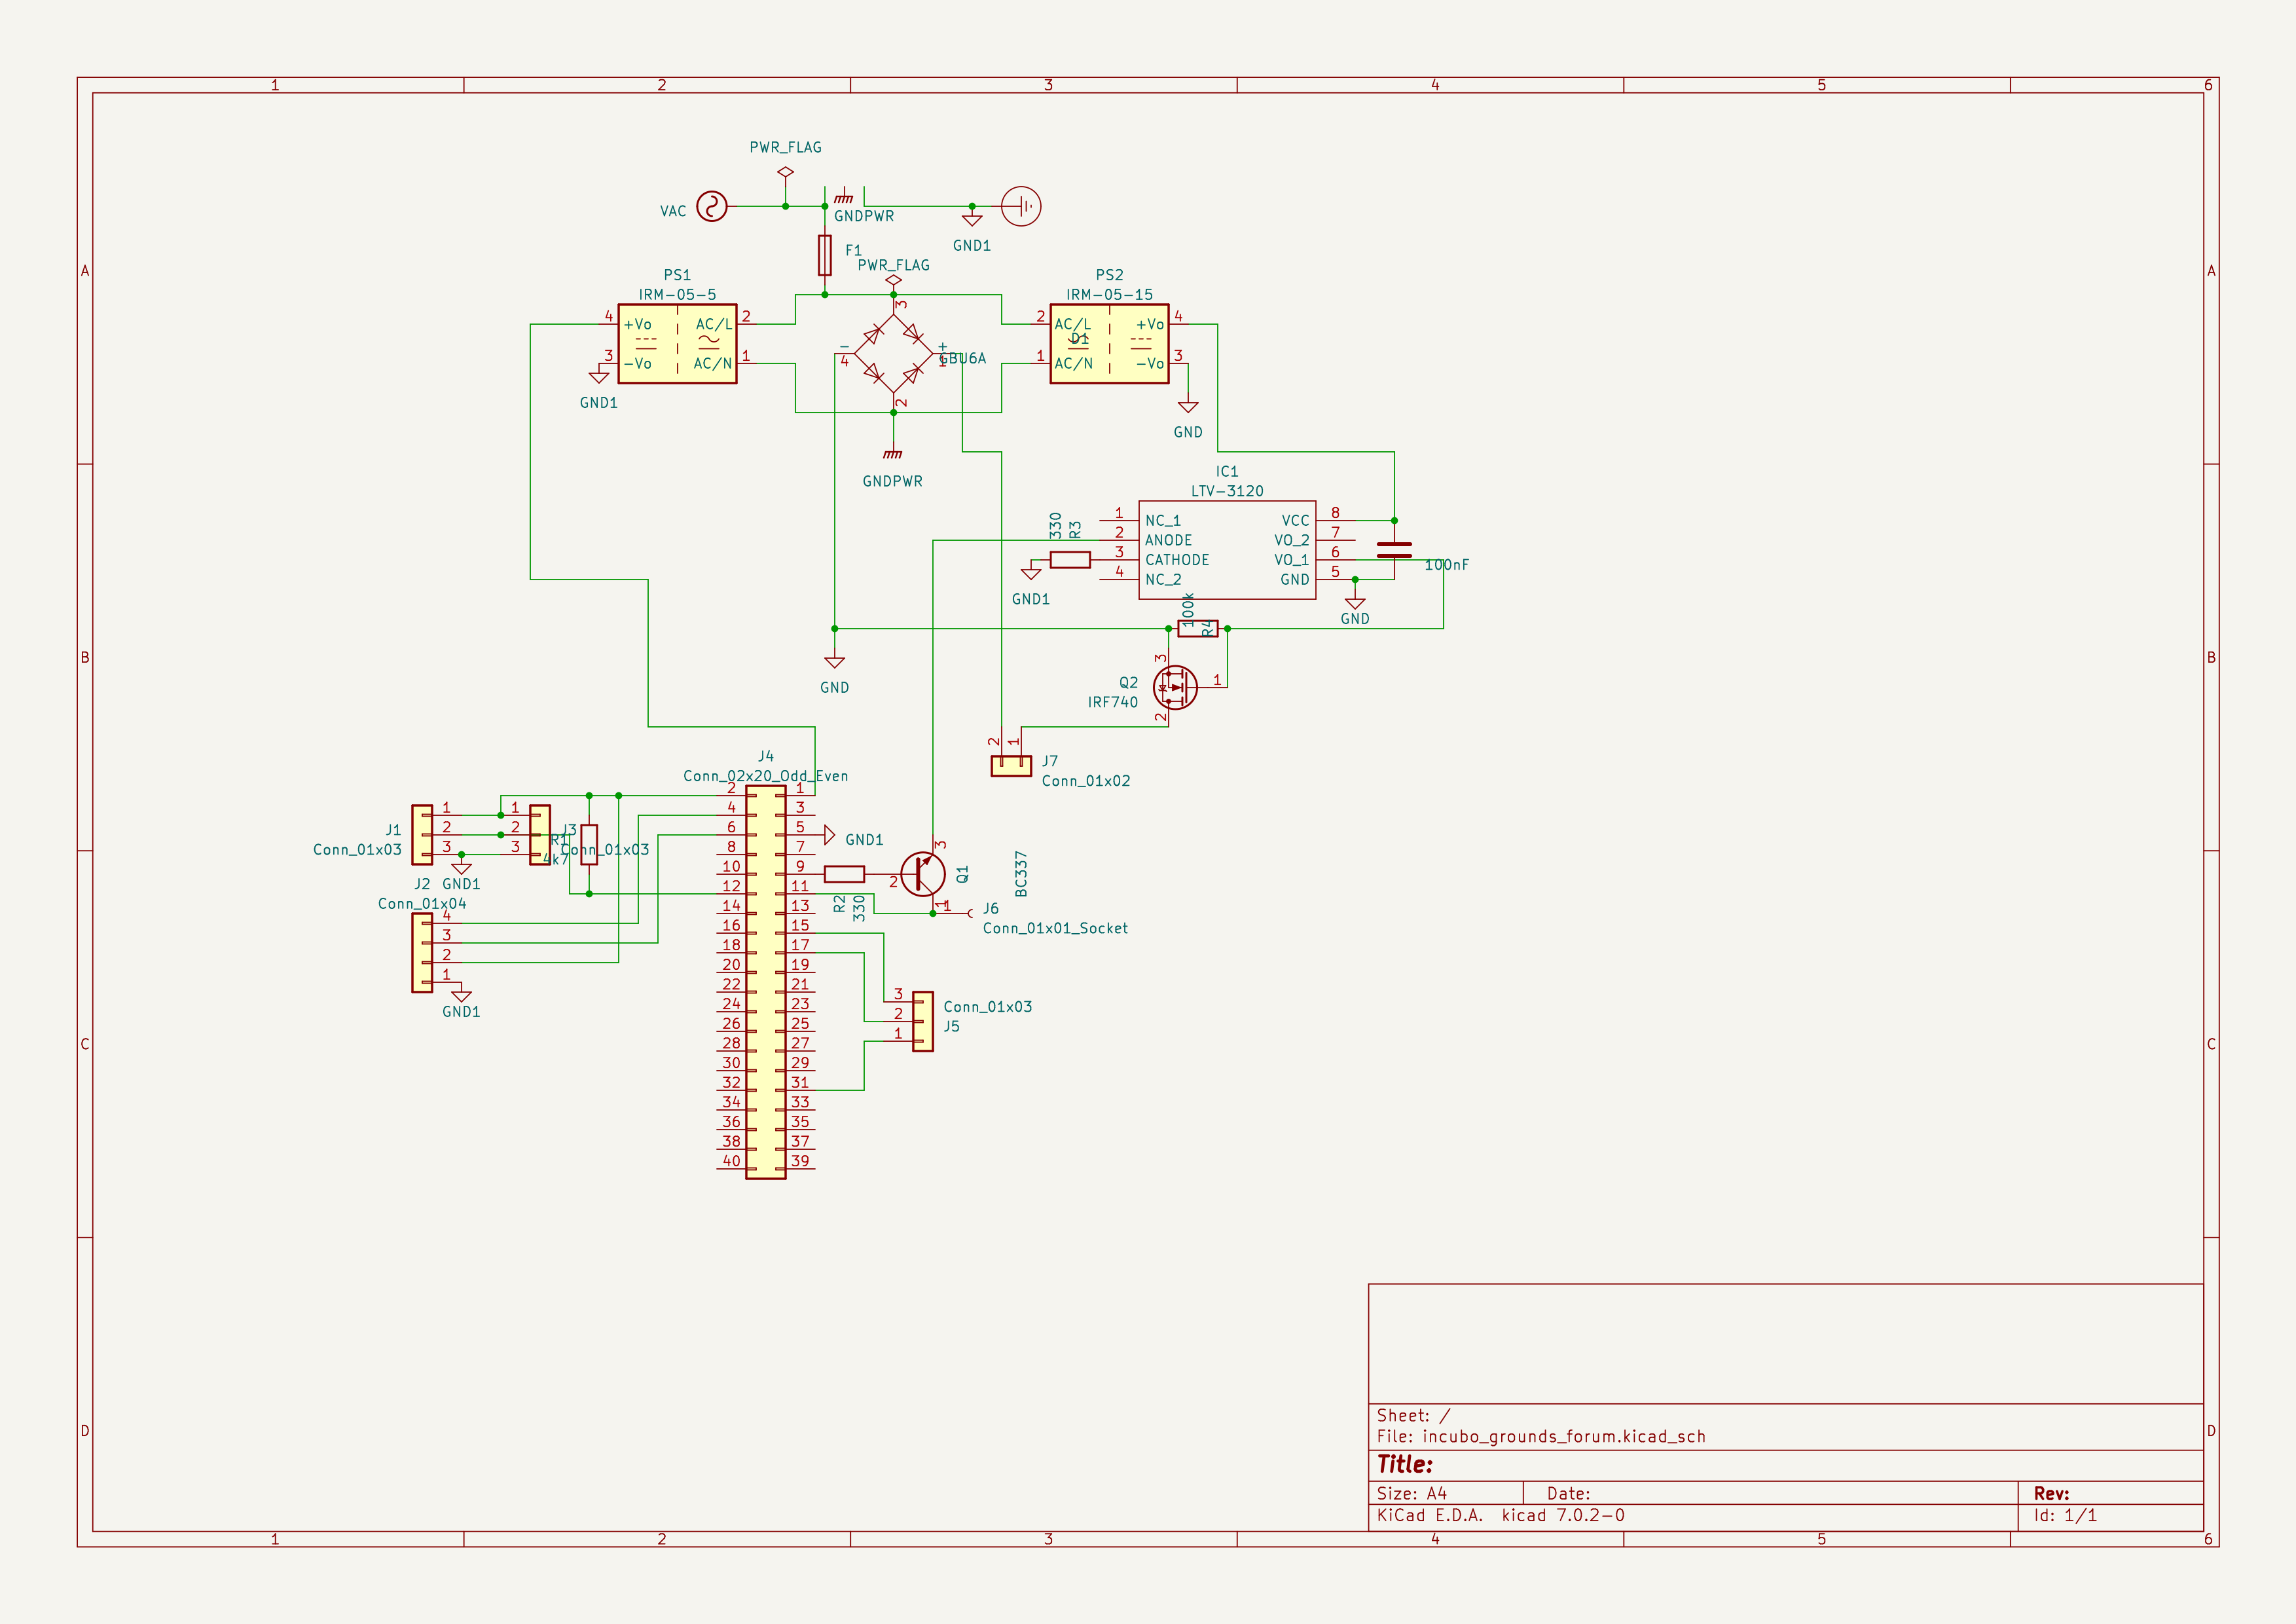Select the R4 100k resistor
This screenshot has height=1624, width=2296.
(1198, 629)
